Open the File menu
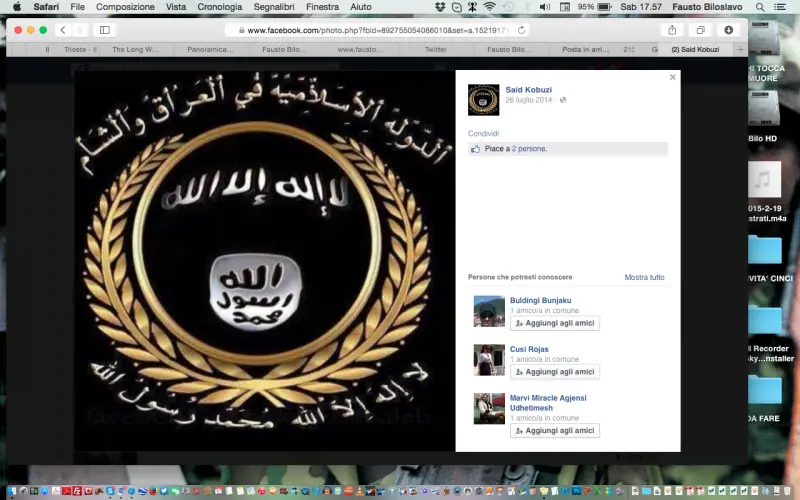The height and width of the screenshot is (500, 800). click(78, 7)
